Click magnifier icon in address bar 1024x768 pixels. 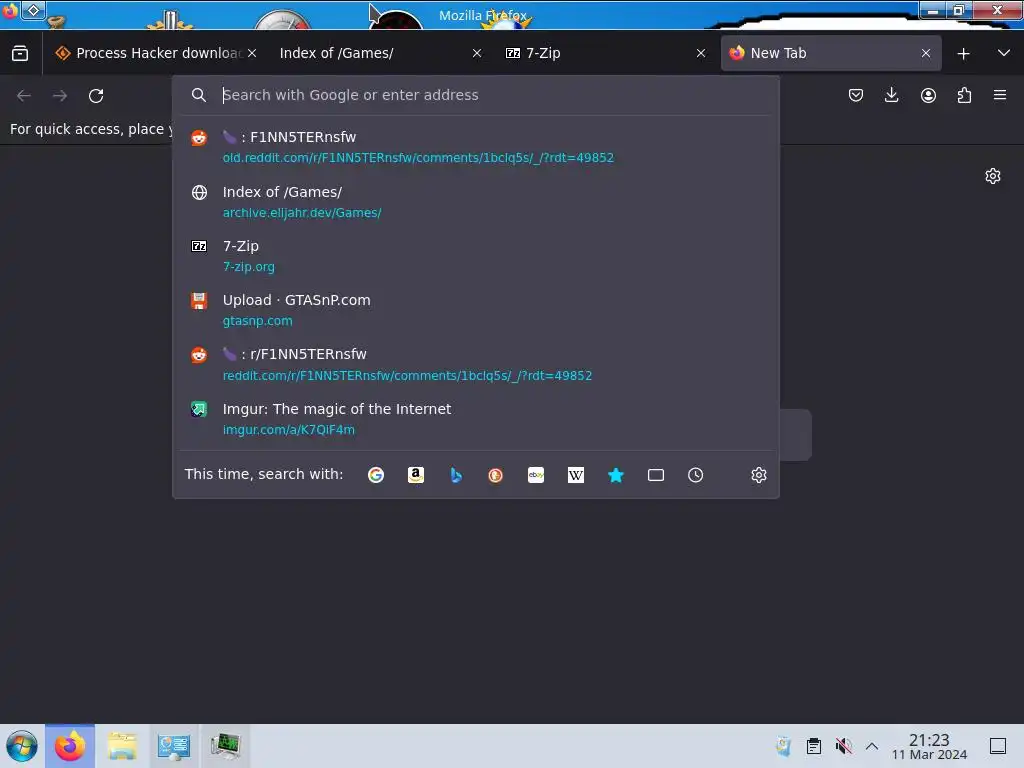[199, 95]
